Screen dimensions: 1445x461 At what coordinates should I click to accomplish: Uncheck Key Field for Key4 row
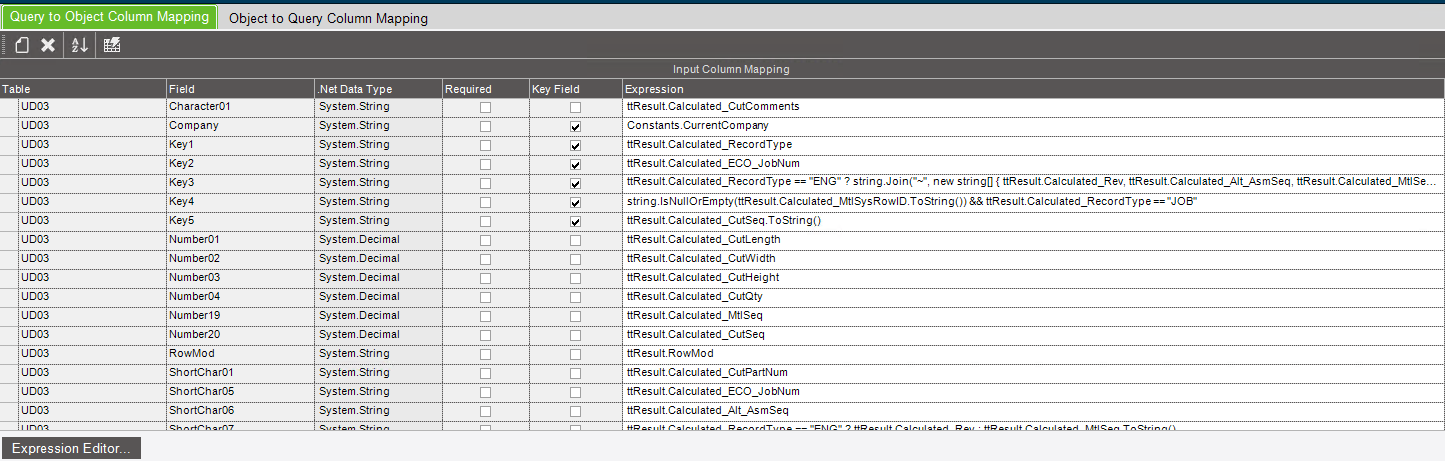[575, 202]
